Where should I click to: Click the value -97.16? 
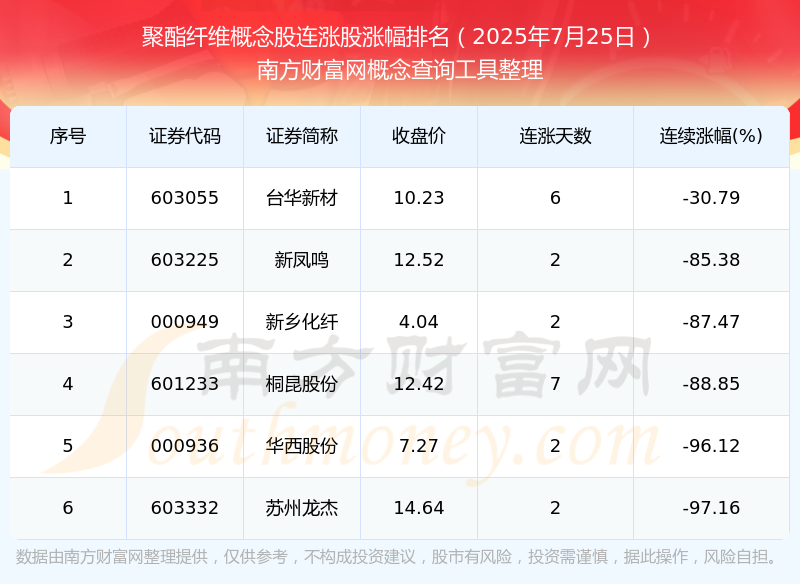point(711,508)
